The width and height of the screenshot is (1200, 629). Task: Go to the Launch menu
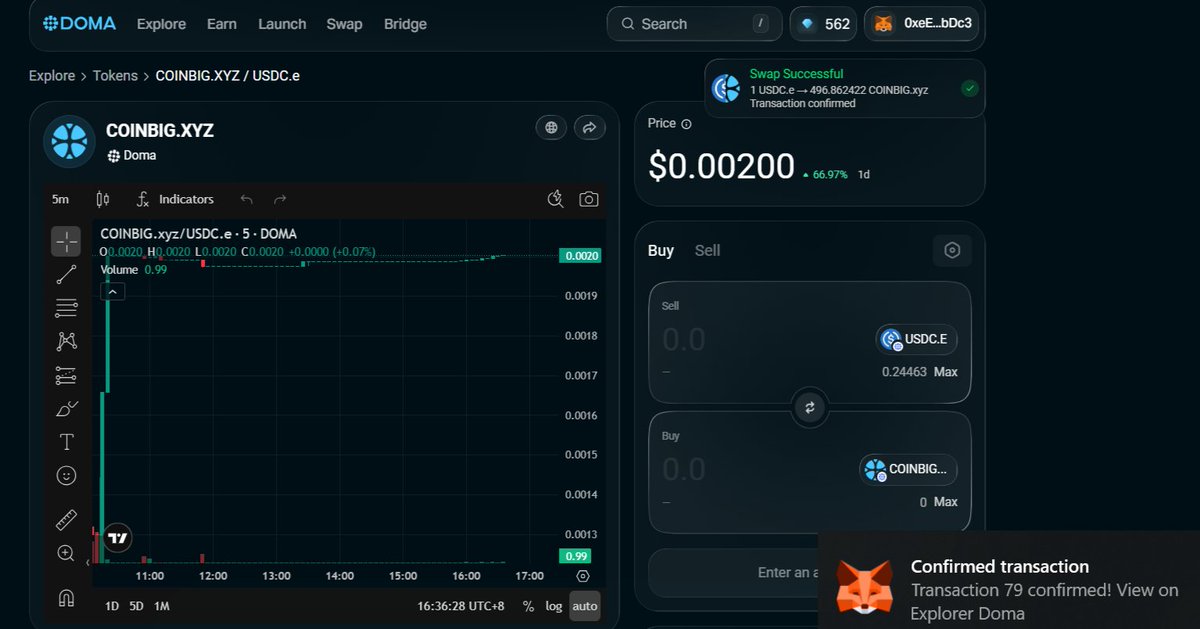[282, 24]
